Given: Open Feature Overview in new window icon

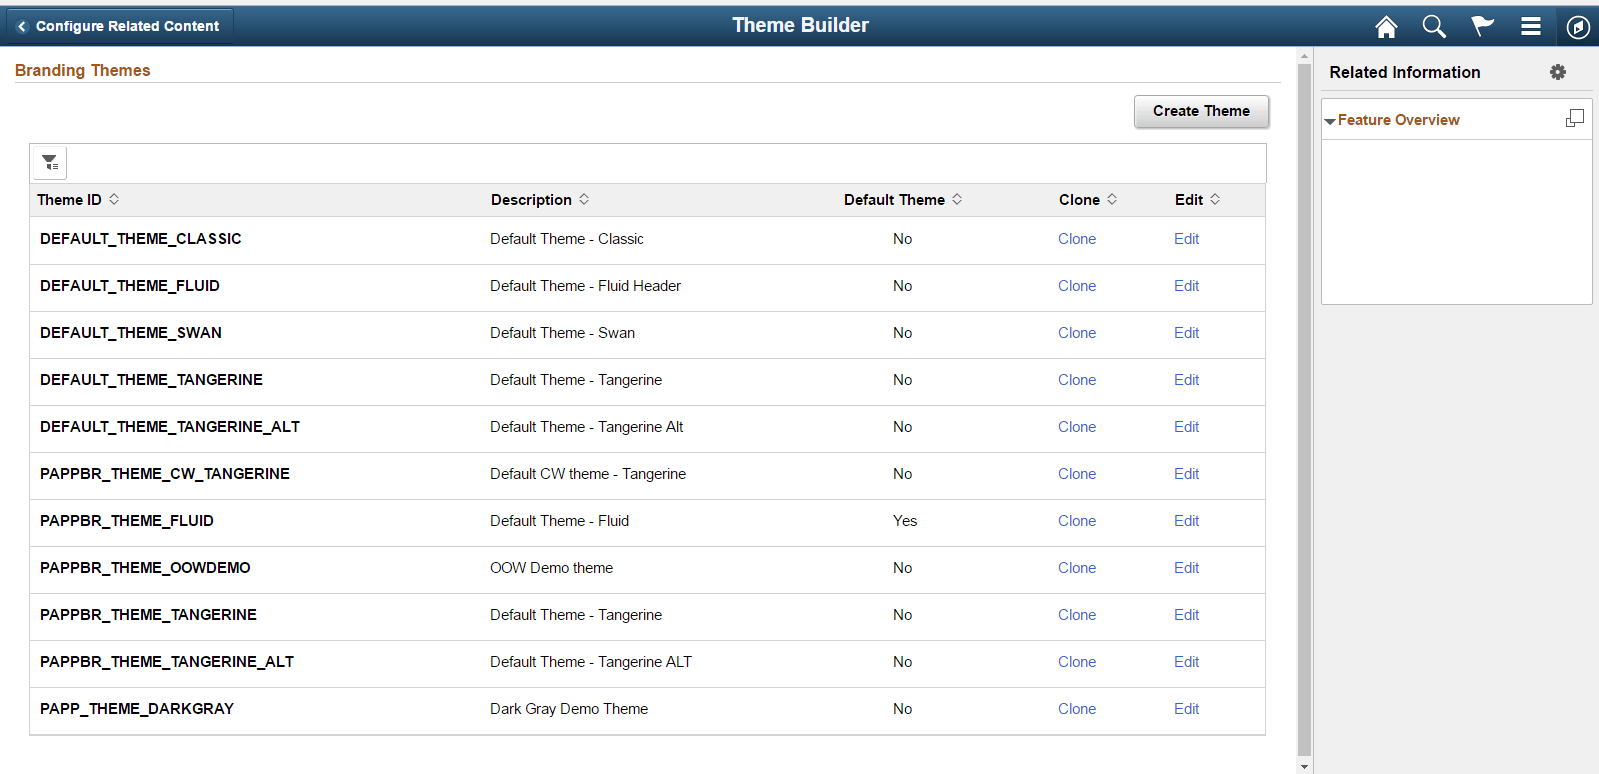Looking at the screenshot, I should (1575, 118).
